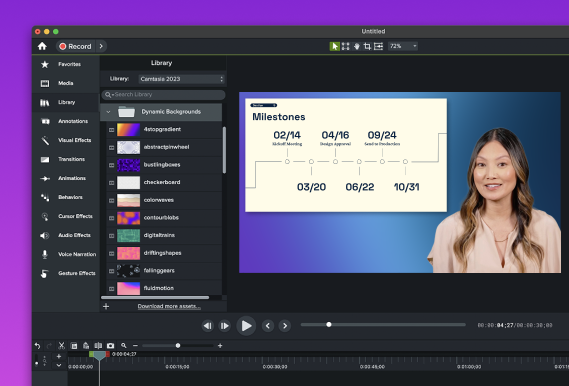Click the timeline playhead marker
This screenshot has width=569, height=386.
pos(99,356)
